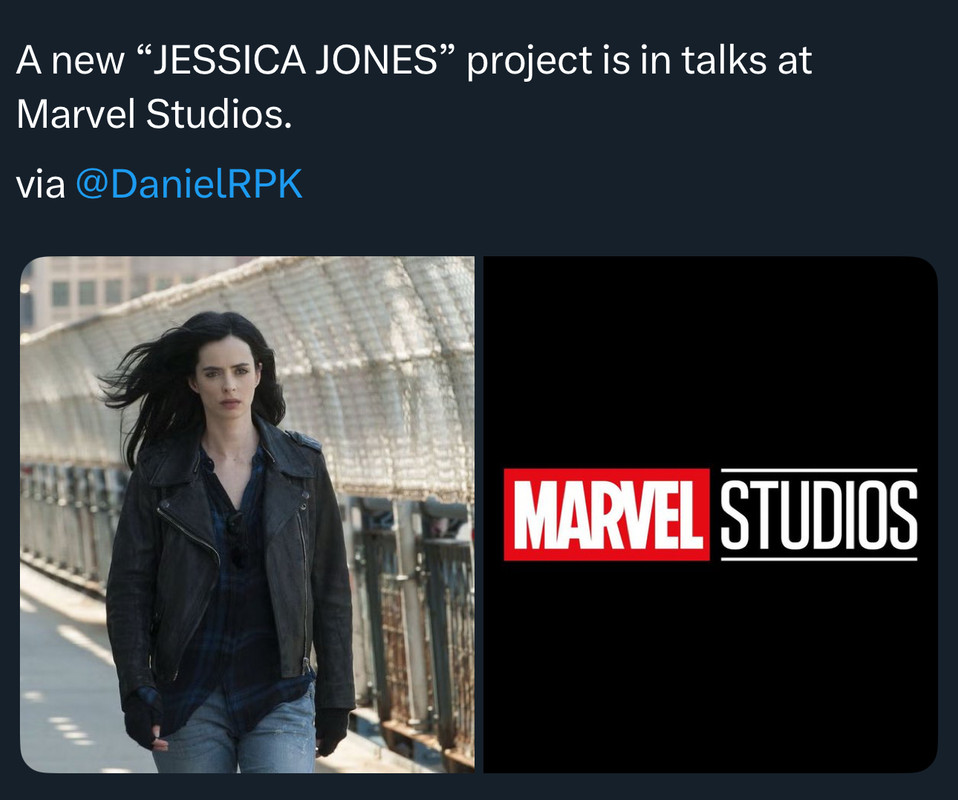958x800 pixels.
Task: Click the building in photo background
Action: [79, 290]
